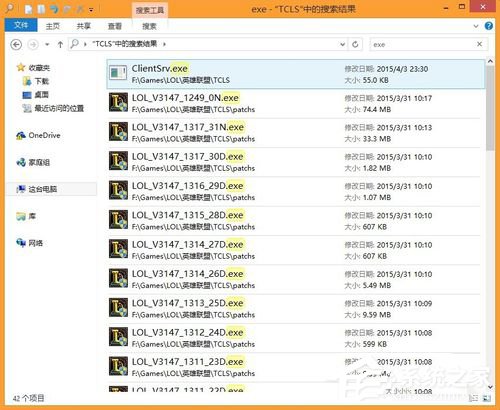Click the scrollbar up arrow
500x410 pixels.
click(490, 61)
